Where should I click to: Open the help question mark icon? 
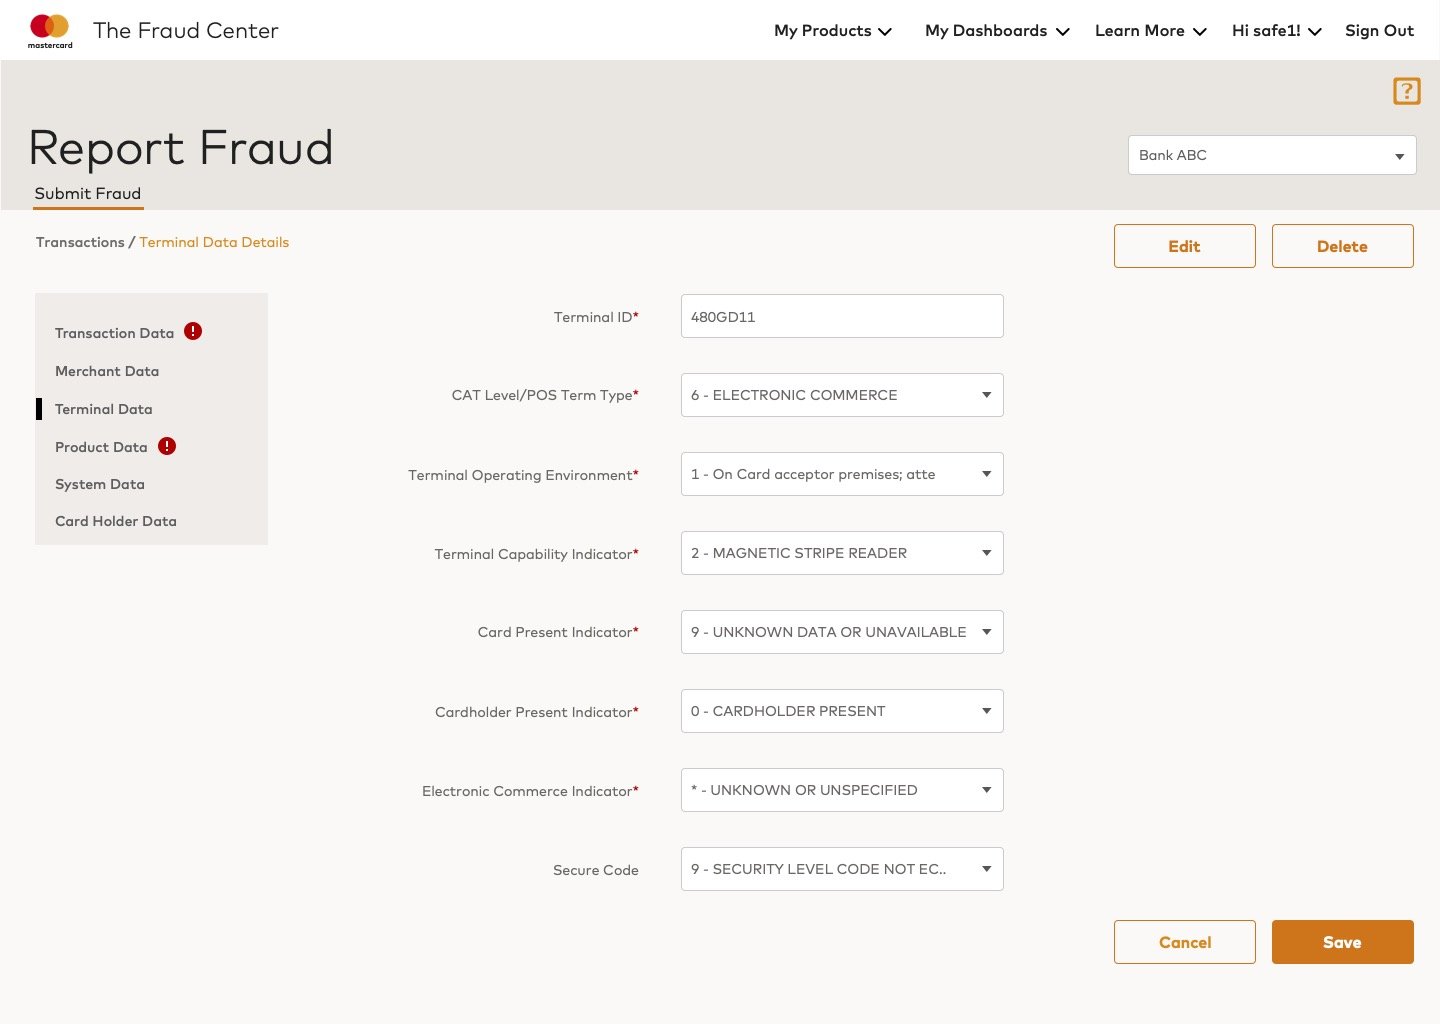(x=1407, y=91)
